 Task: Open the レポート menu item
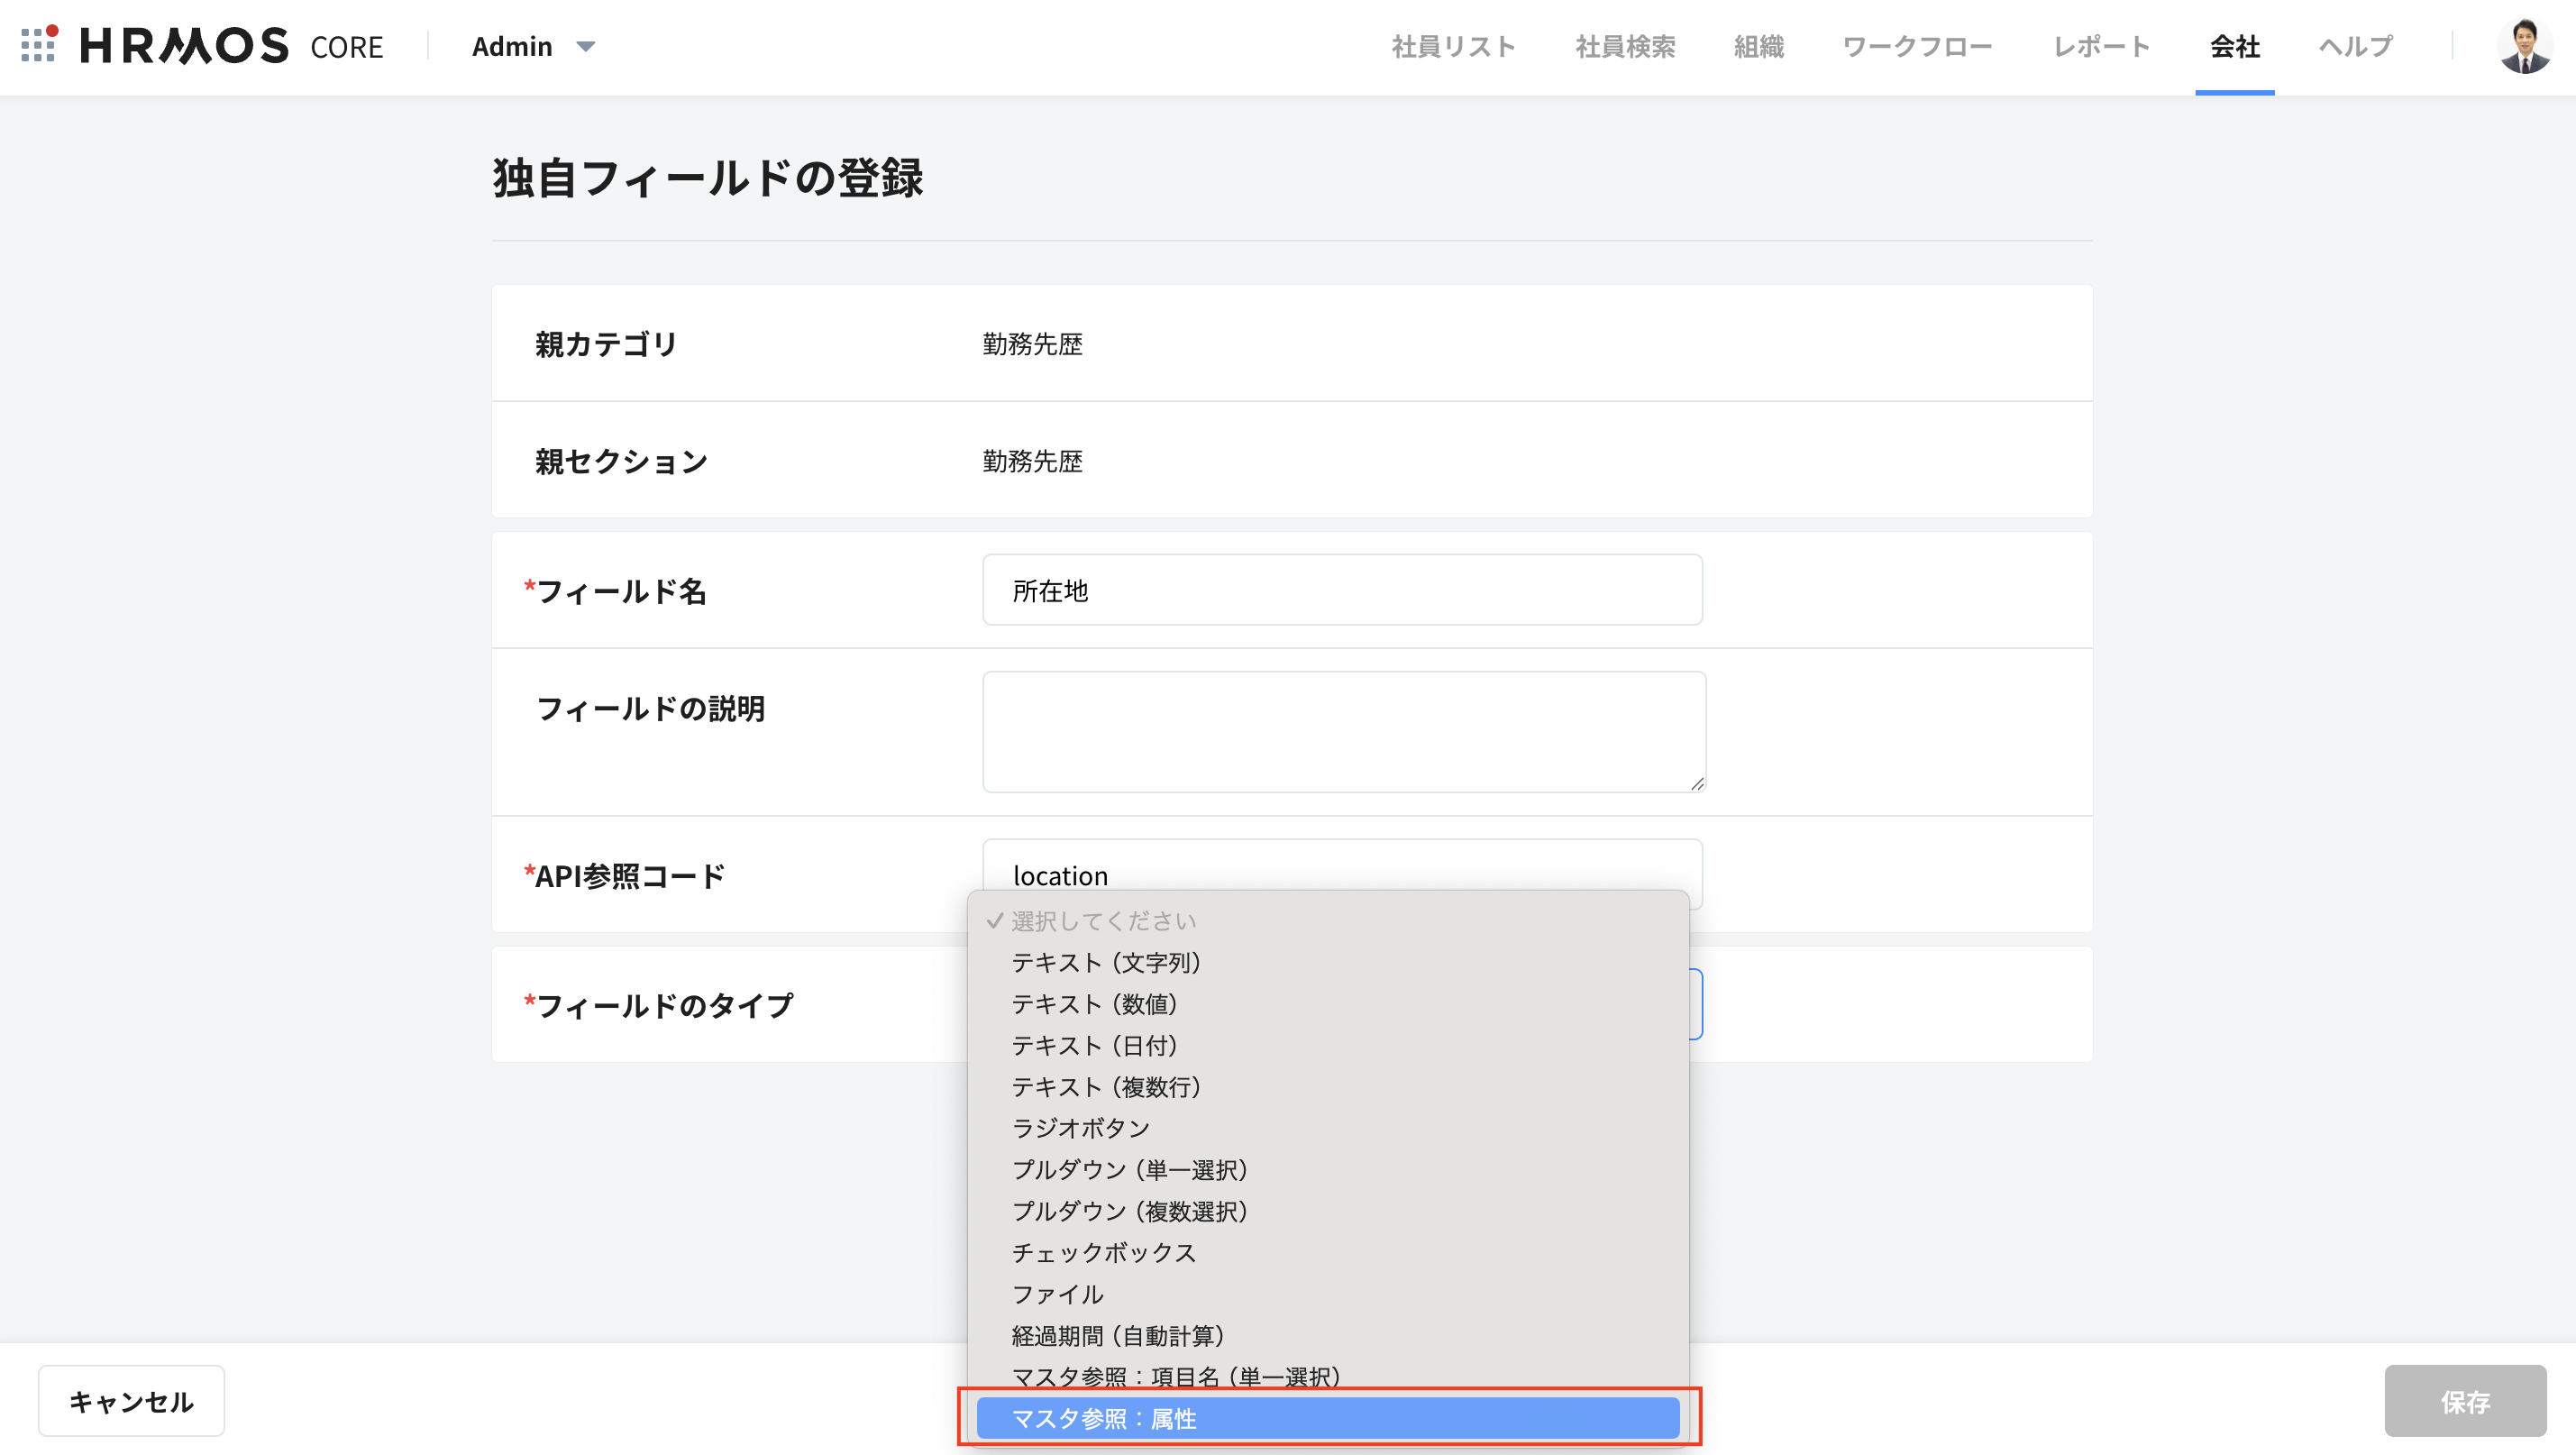coord(2101,47)
